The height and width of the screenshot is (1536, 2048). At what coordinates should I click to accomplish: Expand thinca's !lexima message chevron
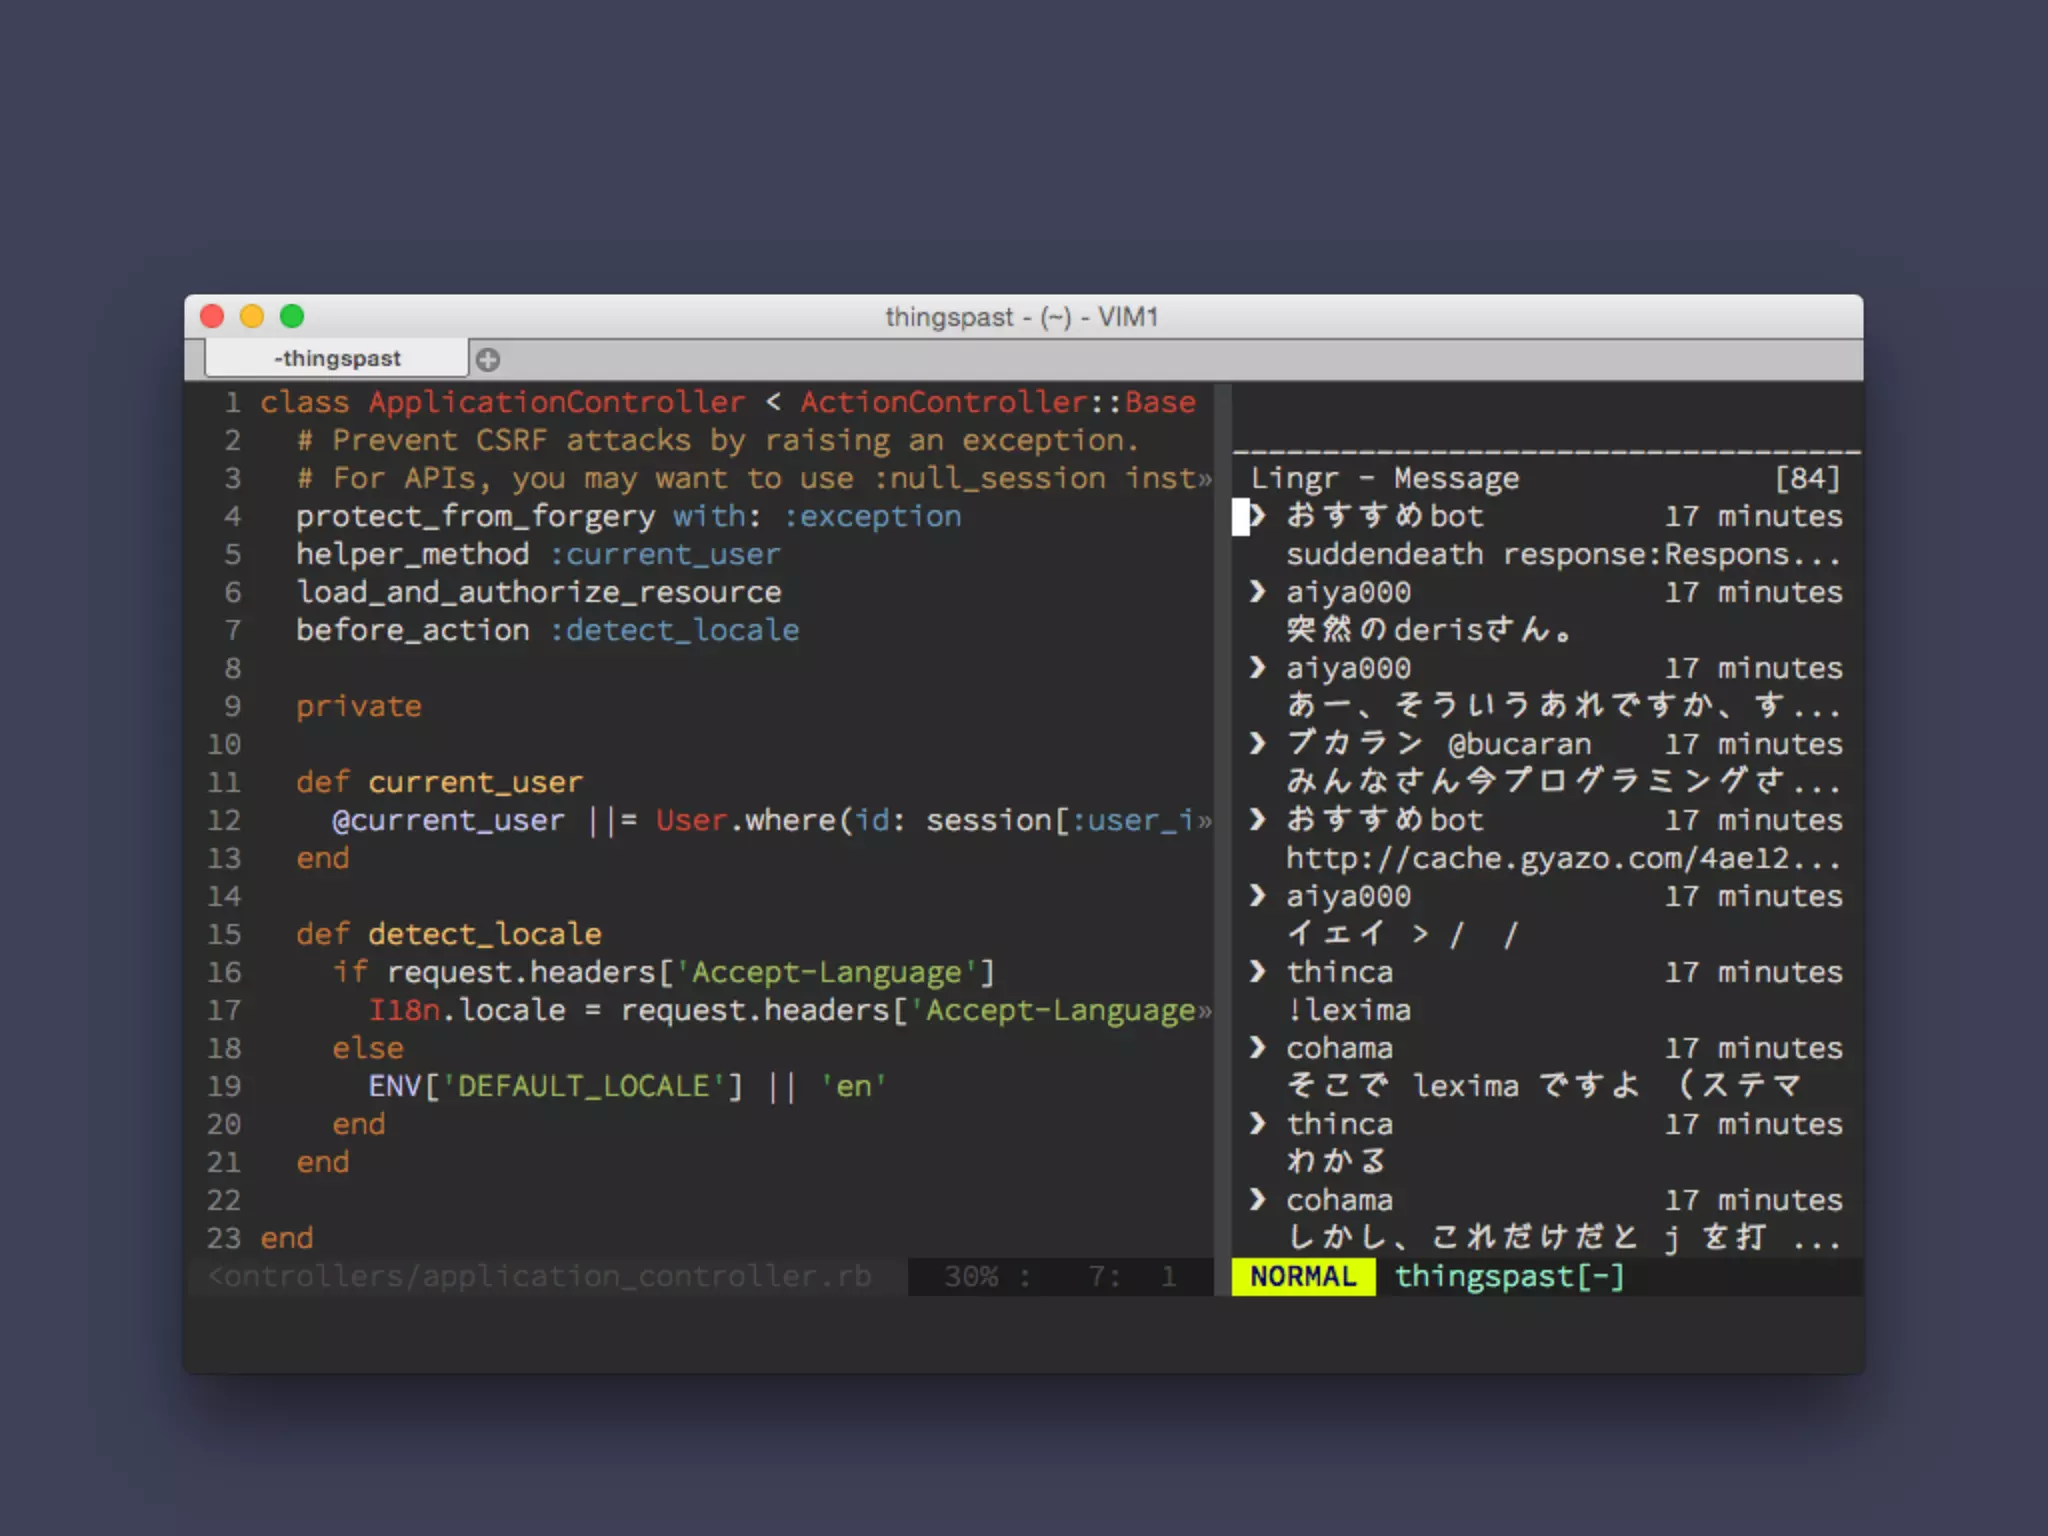[1257, 971]
